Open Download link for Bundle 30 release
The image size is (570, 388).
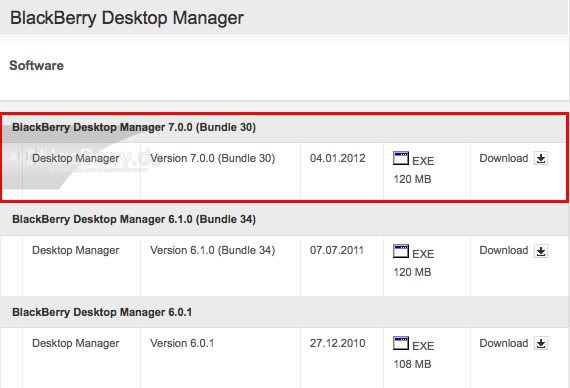(503, 158)
